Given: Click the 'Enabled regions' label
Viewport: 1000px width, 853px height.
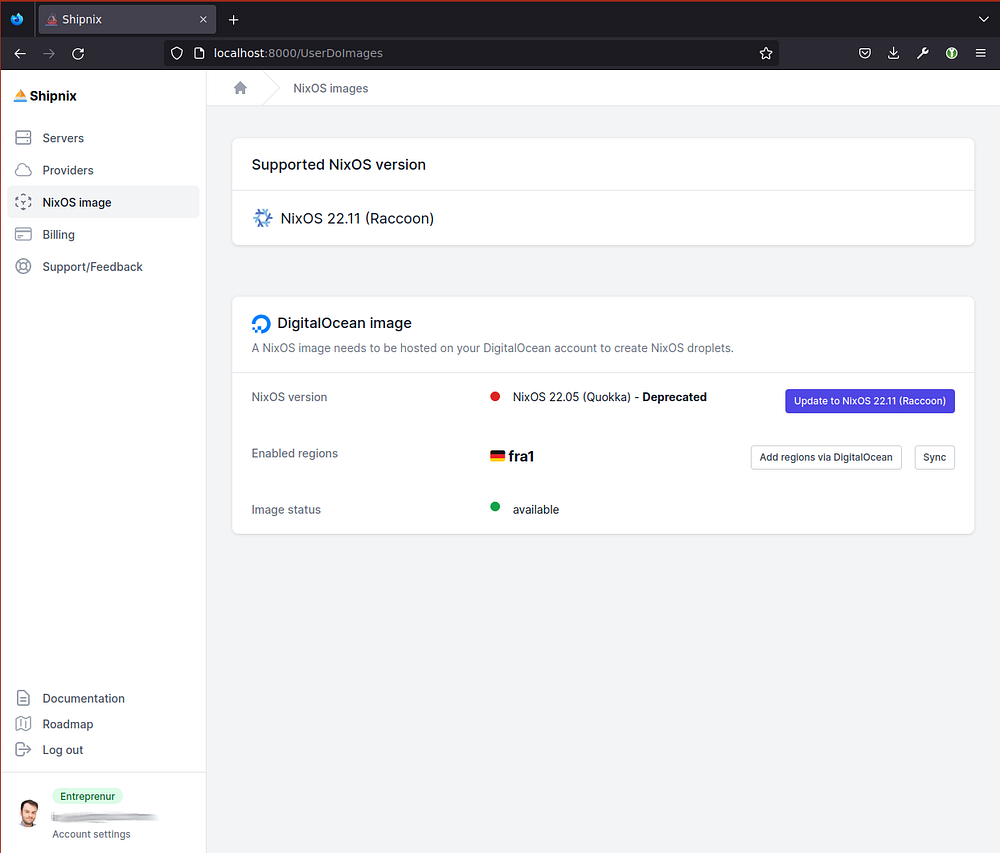Looking at the screenshot, I should [295, 453].
